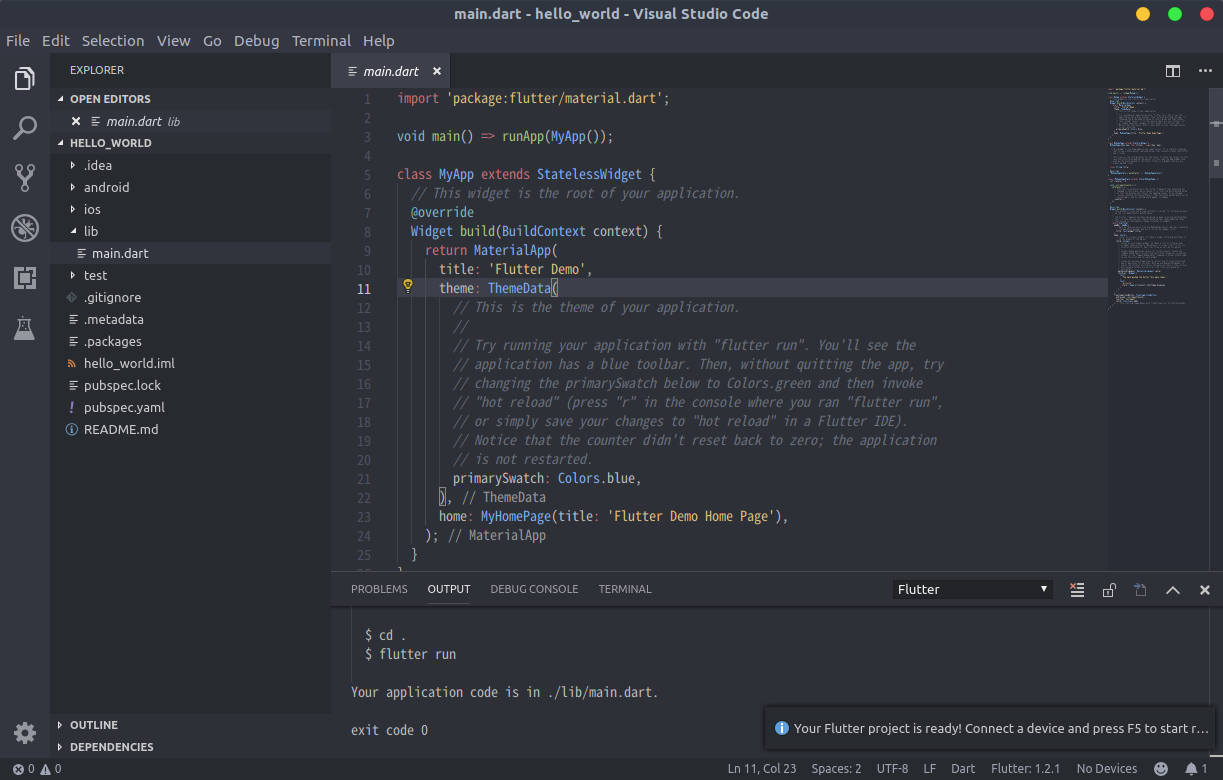The width and height of the screenshot is (1223, 780).
Task: Click the quick fix lightbulb on line 11
Action: click(x=408, y=286)
